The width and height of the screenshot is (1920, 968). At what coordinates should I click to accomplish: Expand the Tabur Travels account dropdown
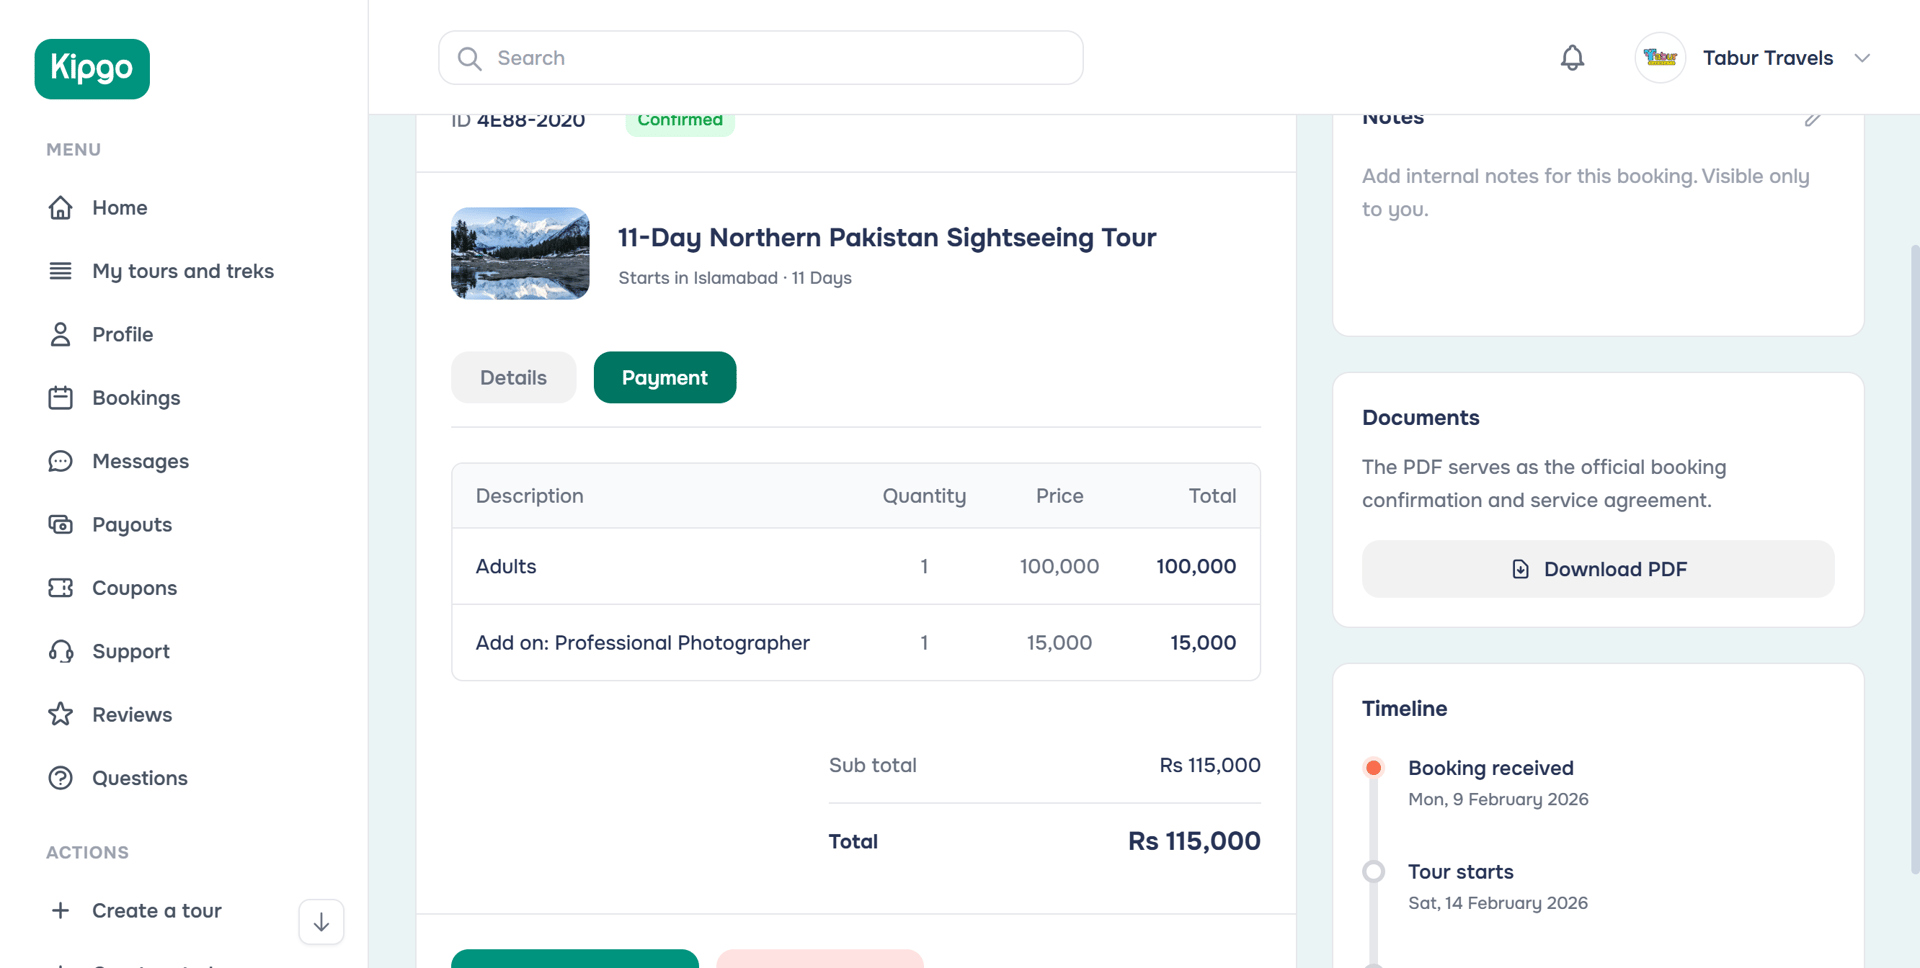click(x=1862, y=57)
